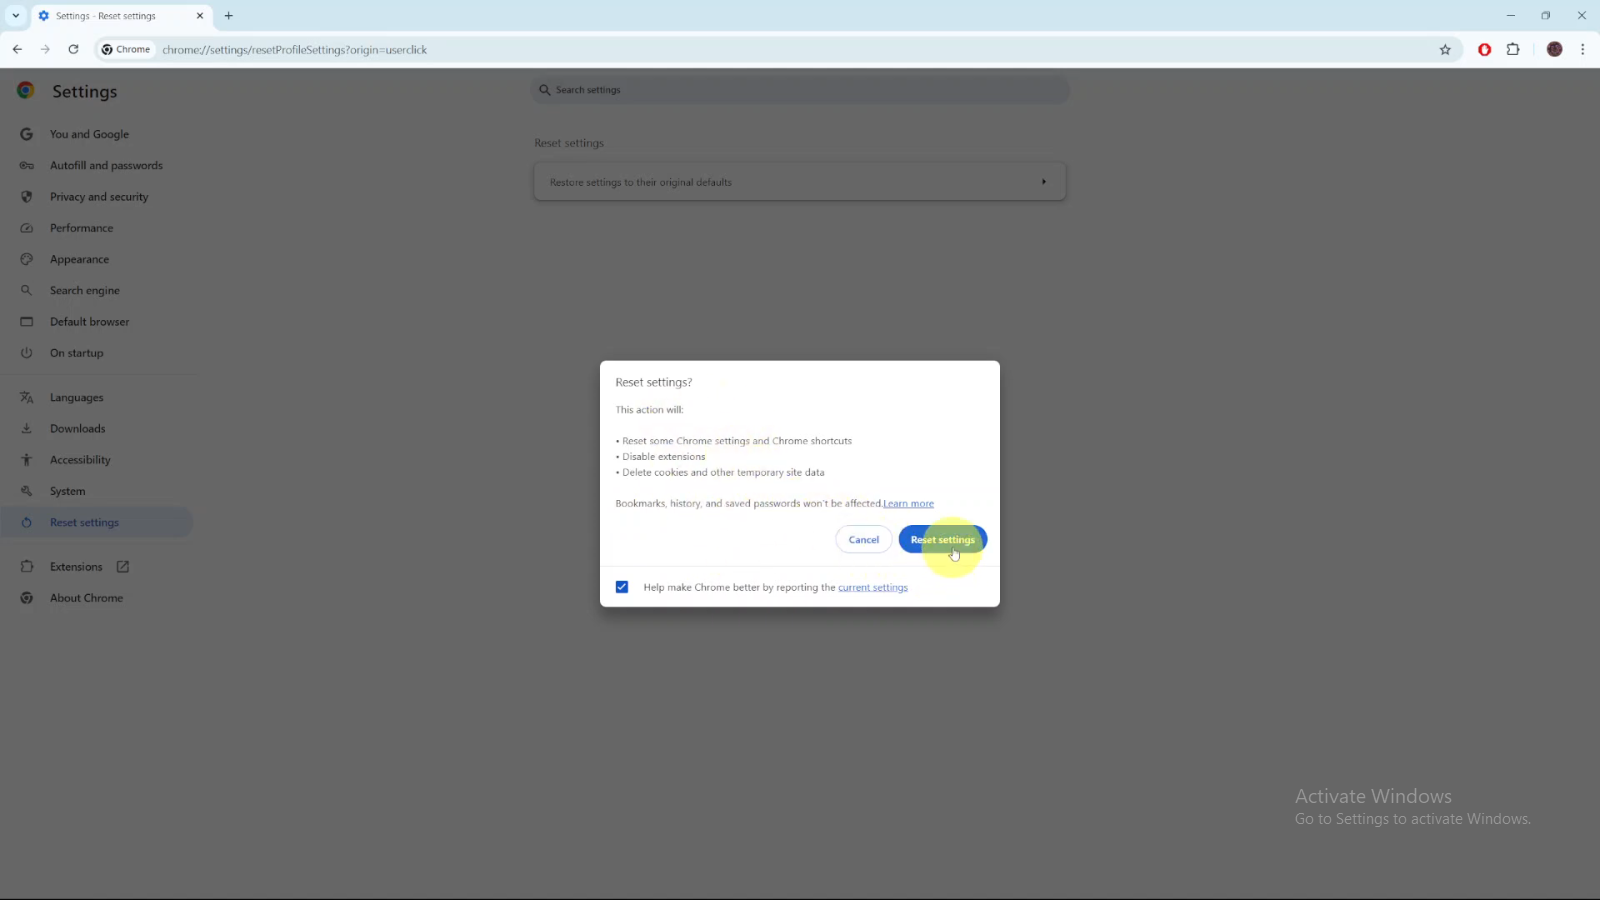Click the You and Google icon

[x=27, y=134]
